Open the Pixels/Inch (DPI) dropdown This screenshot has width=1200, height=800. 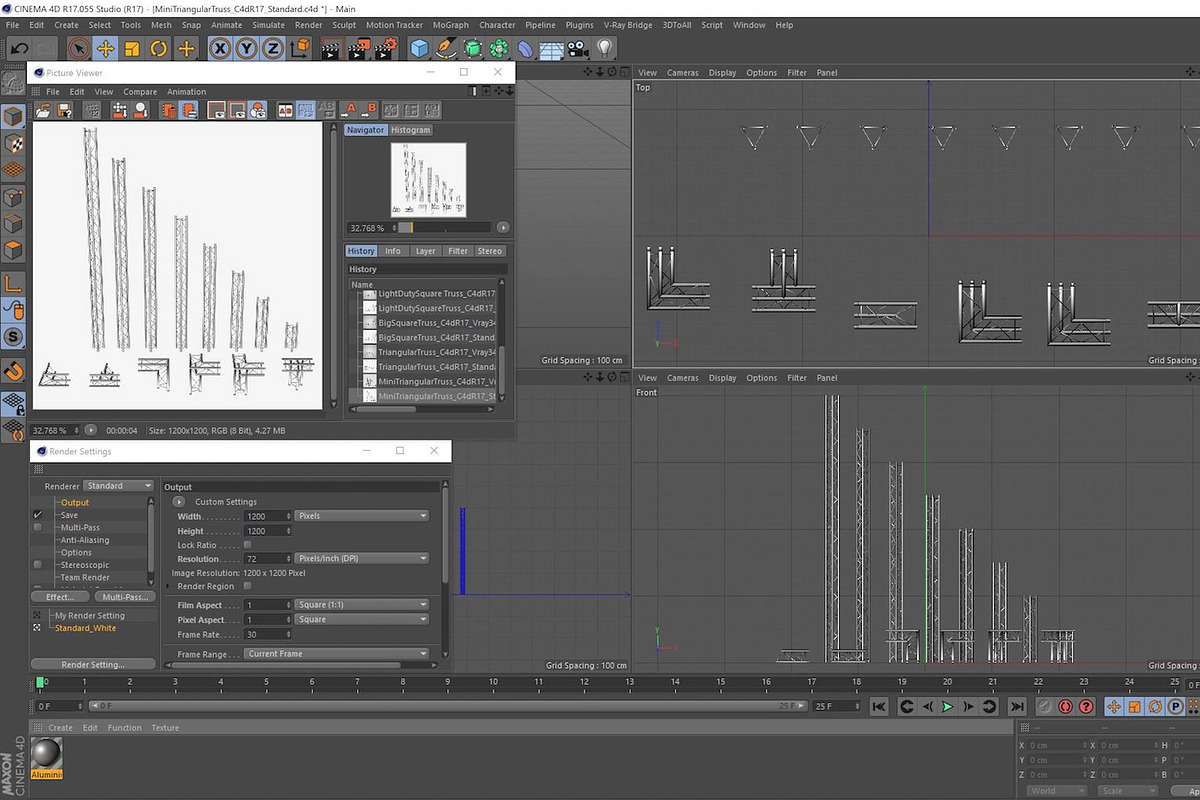362,558
